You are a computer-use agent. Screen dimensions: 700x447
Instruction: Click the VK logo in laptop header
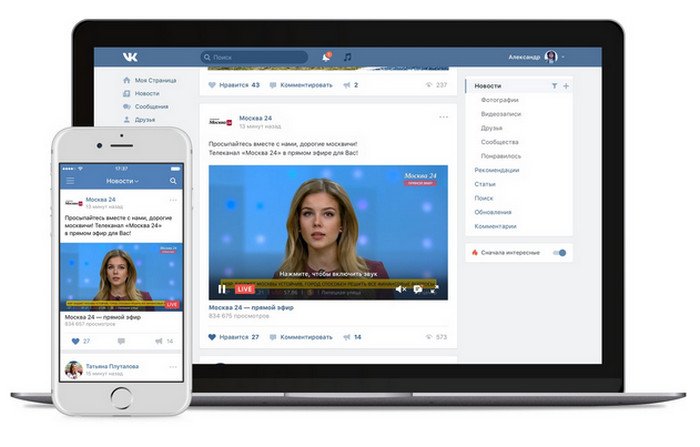coord(130,57)
